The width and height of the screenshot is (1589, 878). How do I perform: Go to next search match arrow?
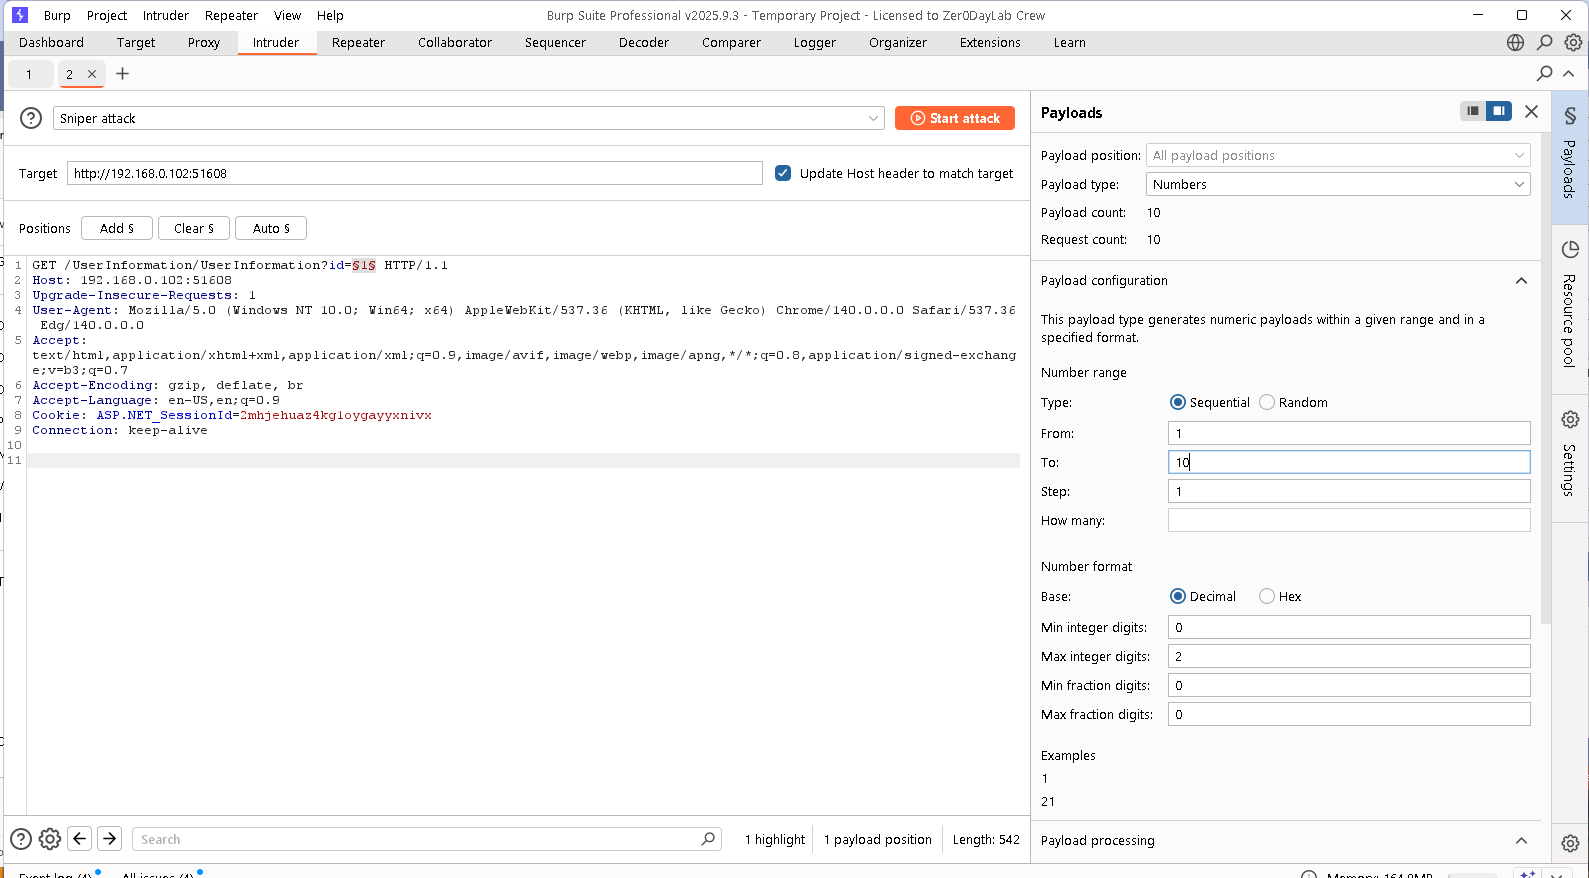[x=110, y=838]
